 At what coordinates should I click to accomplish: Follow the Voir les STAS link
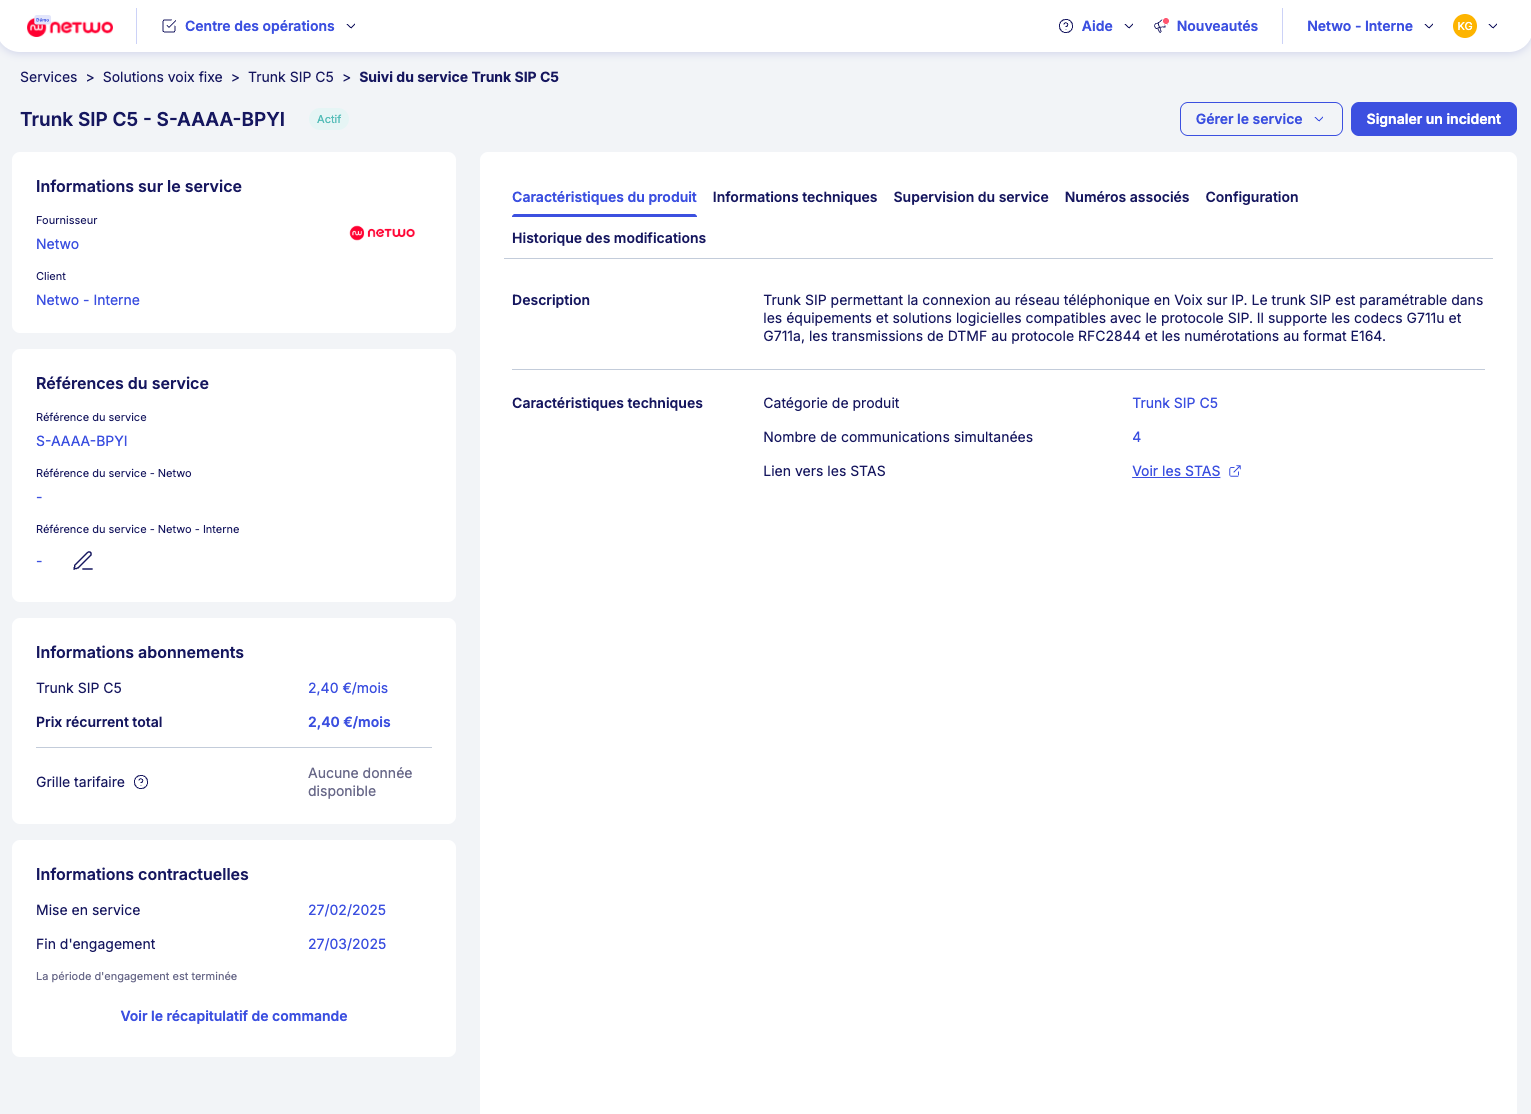[1176, 471]
